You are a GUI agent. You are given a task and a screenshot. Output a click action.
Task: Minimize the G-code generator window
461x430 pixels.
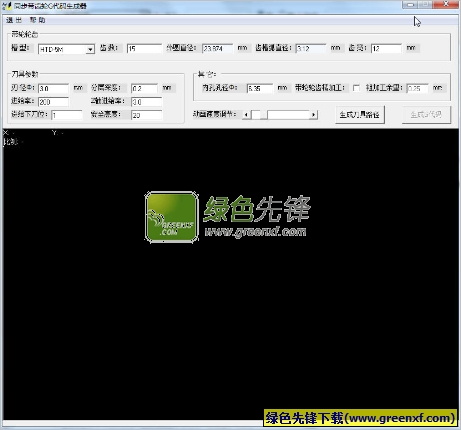click(x=410, y=4)
